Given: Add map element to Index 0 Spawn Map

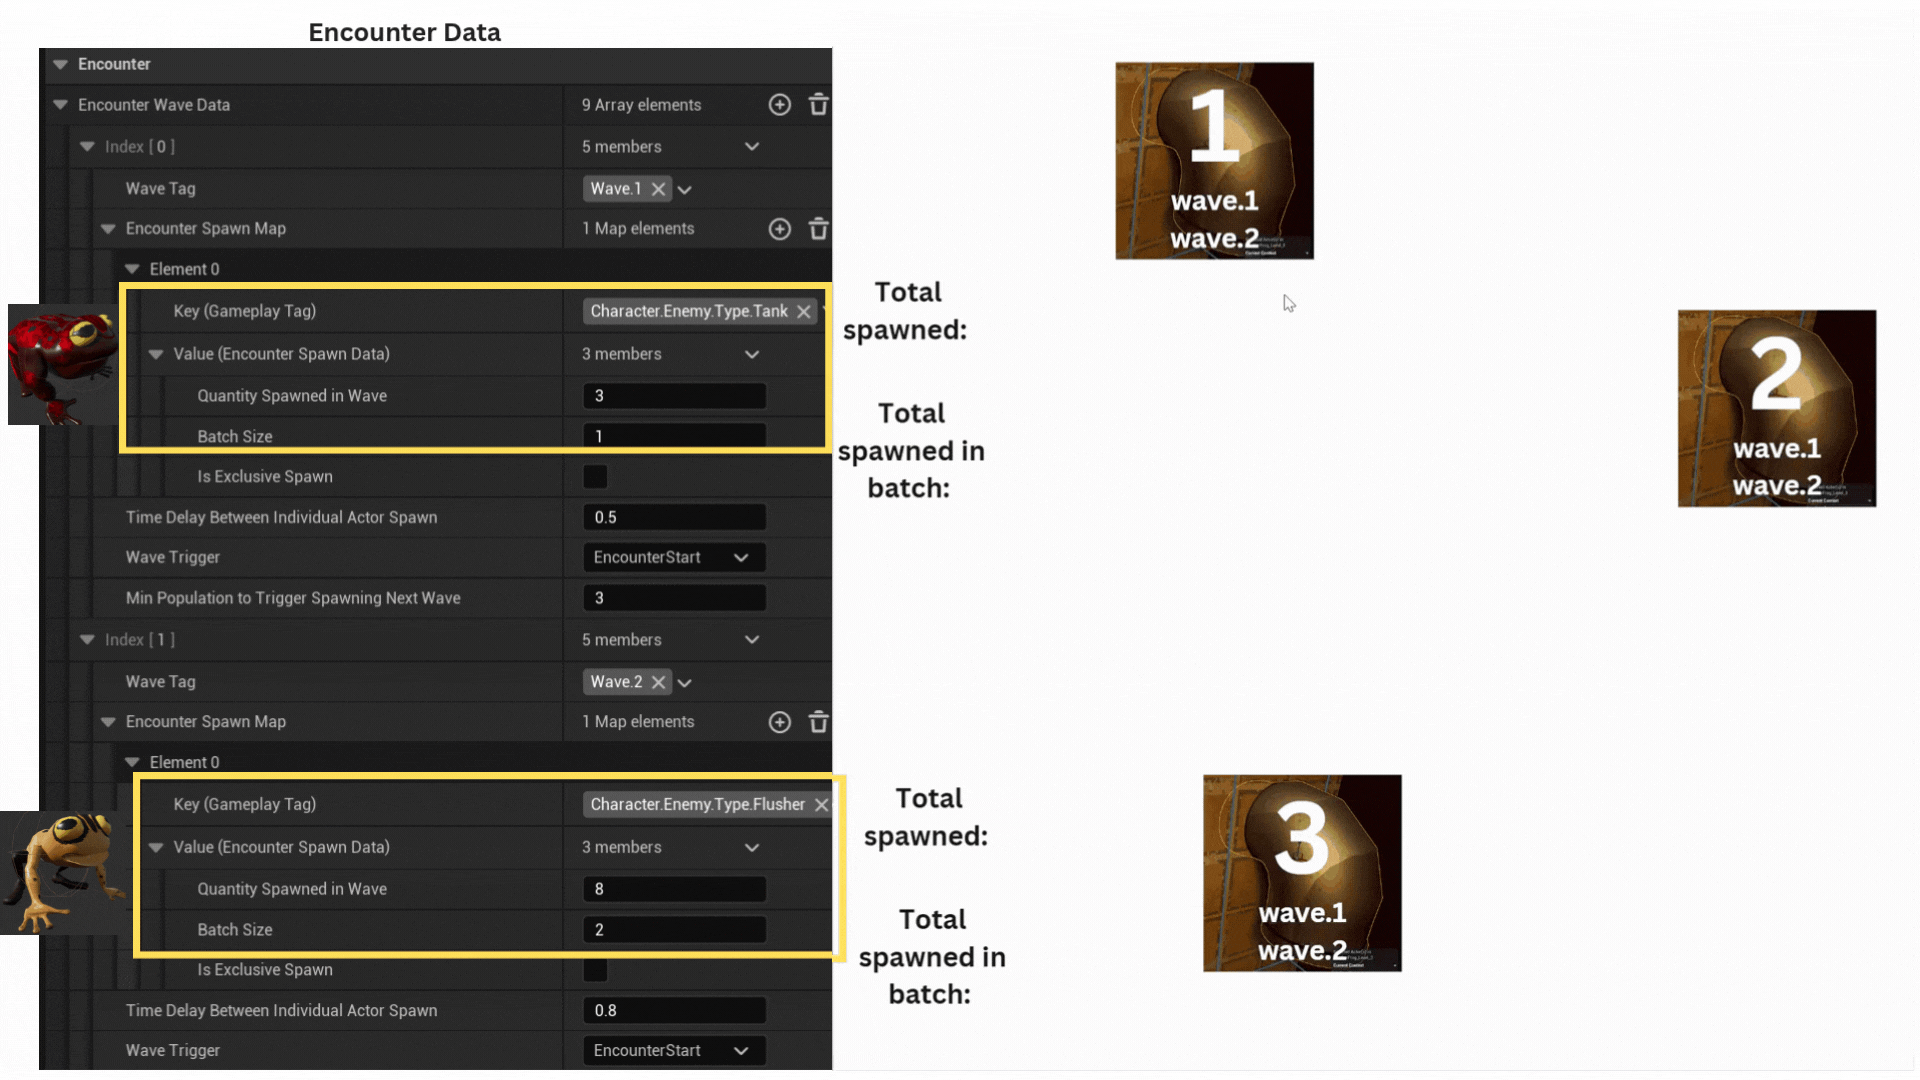Looking at the screenshot, I should [780, 229].
